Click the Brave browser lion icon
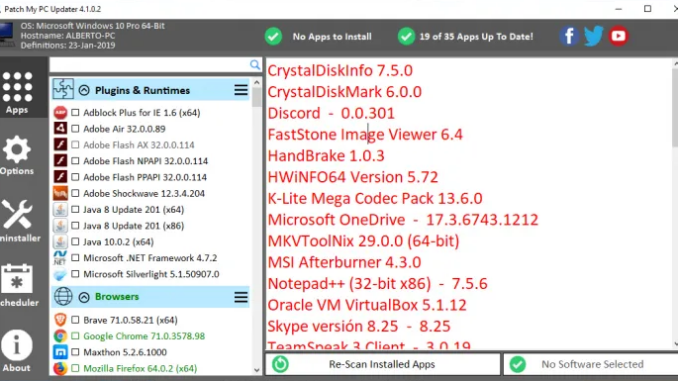The height and width of the screenshot is (381, 678). (x=60, y=320)
